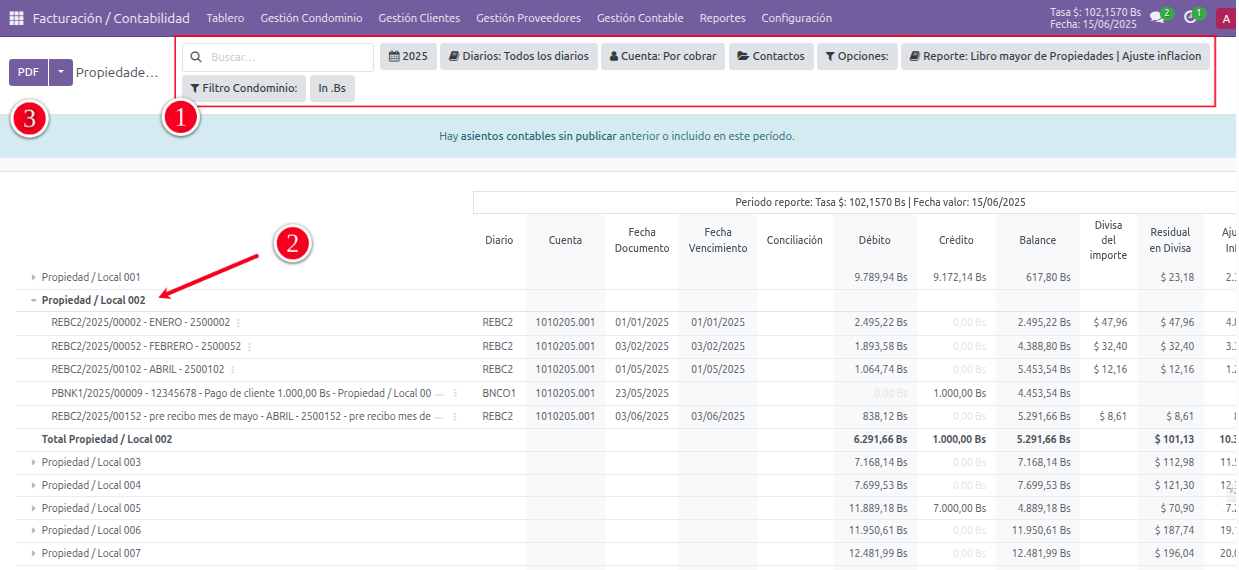This screenshot has width=1239, height=570.
Task: Open the 2025 date filter
Action: click(x=407, y=56)
